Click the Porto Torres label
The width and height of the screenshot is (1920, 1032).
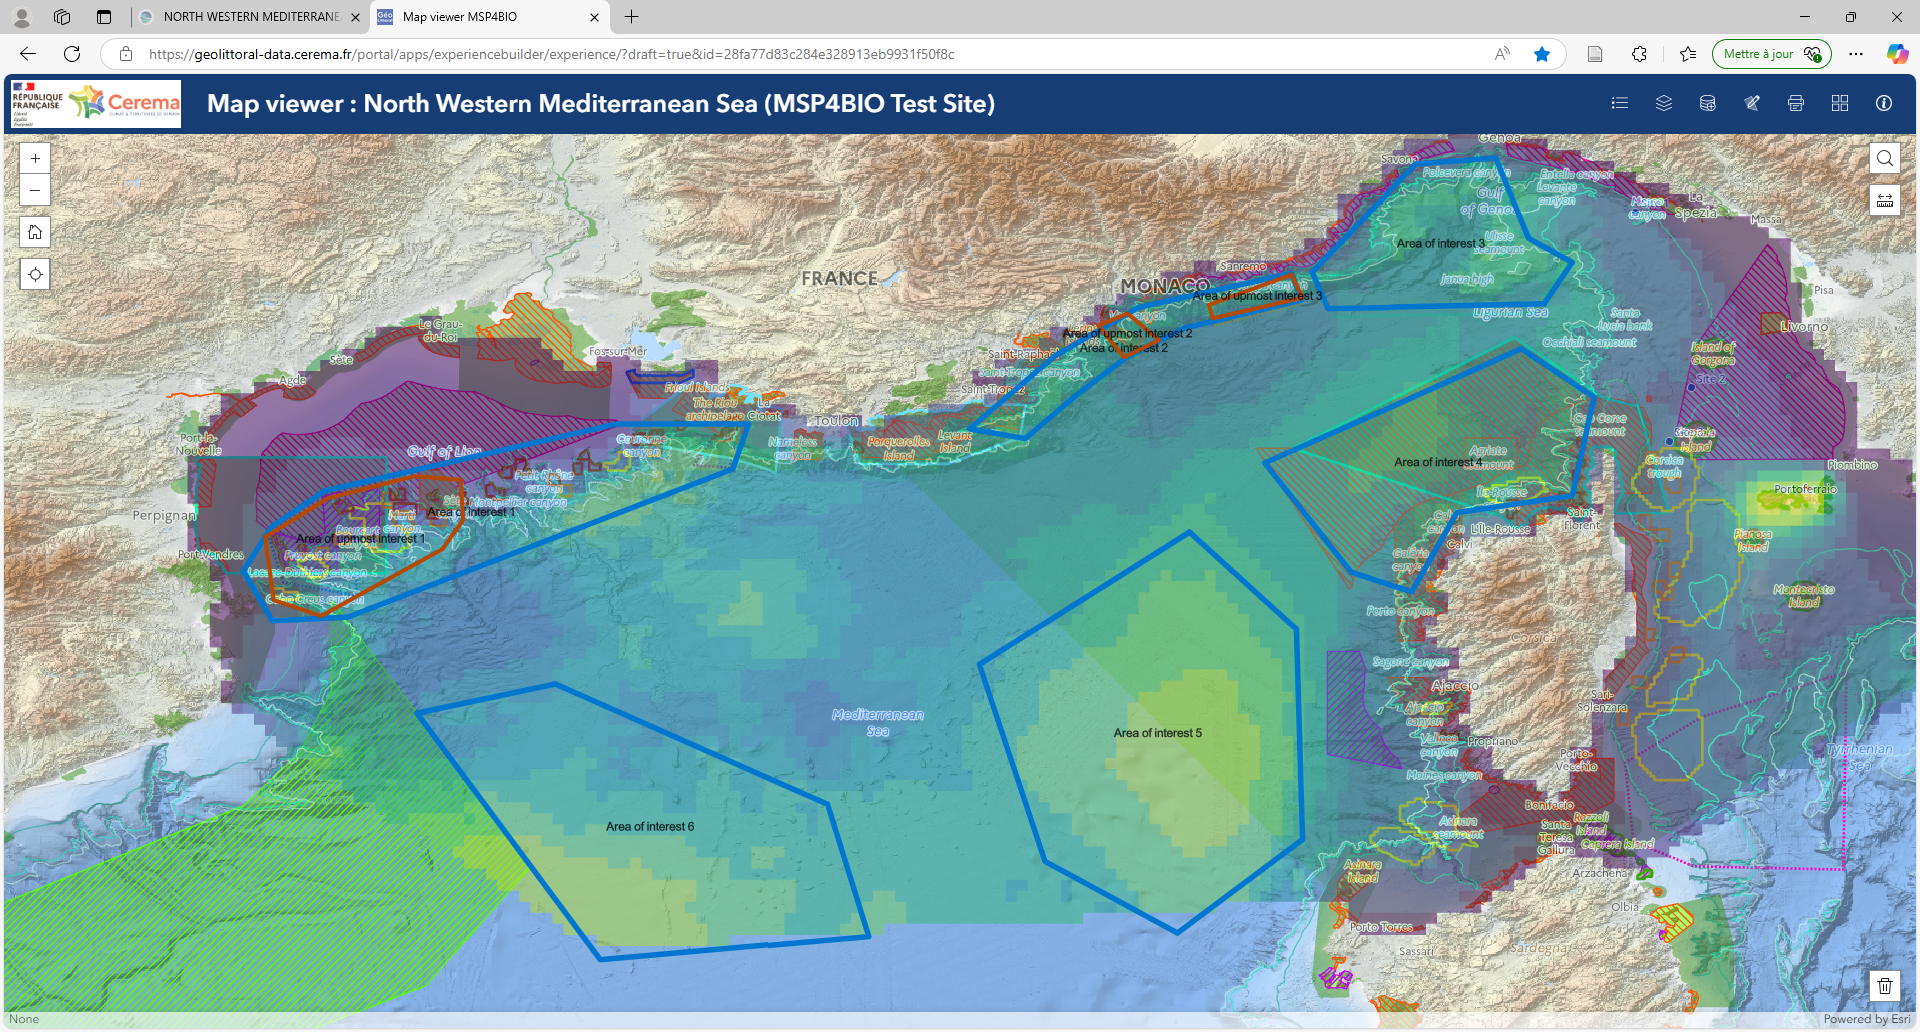pyautogui.click(x=1381, y=927)
